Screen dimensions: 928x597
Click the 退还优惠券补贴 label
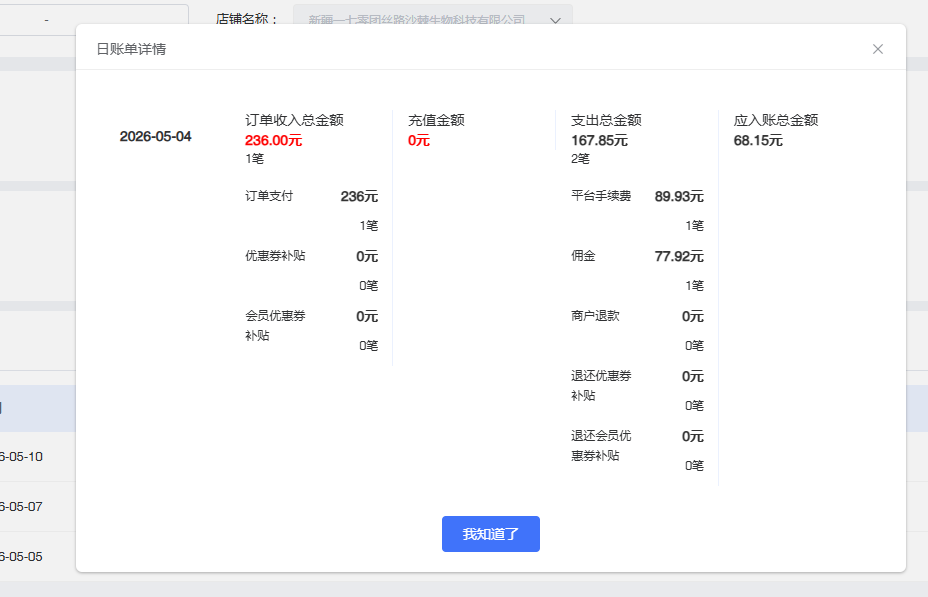tap(601, 386)
